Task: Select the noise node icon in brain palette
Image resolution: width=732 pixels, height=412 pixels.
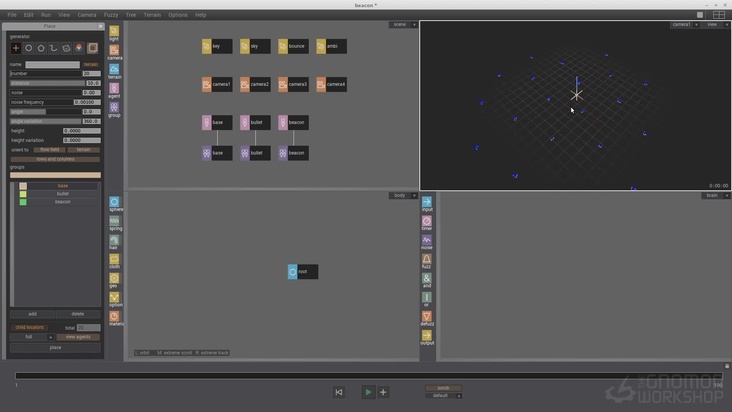Action: tap(427, 241)
